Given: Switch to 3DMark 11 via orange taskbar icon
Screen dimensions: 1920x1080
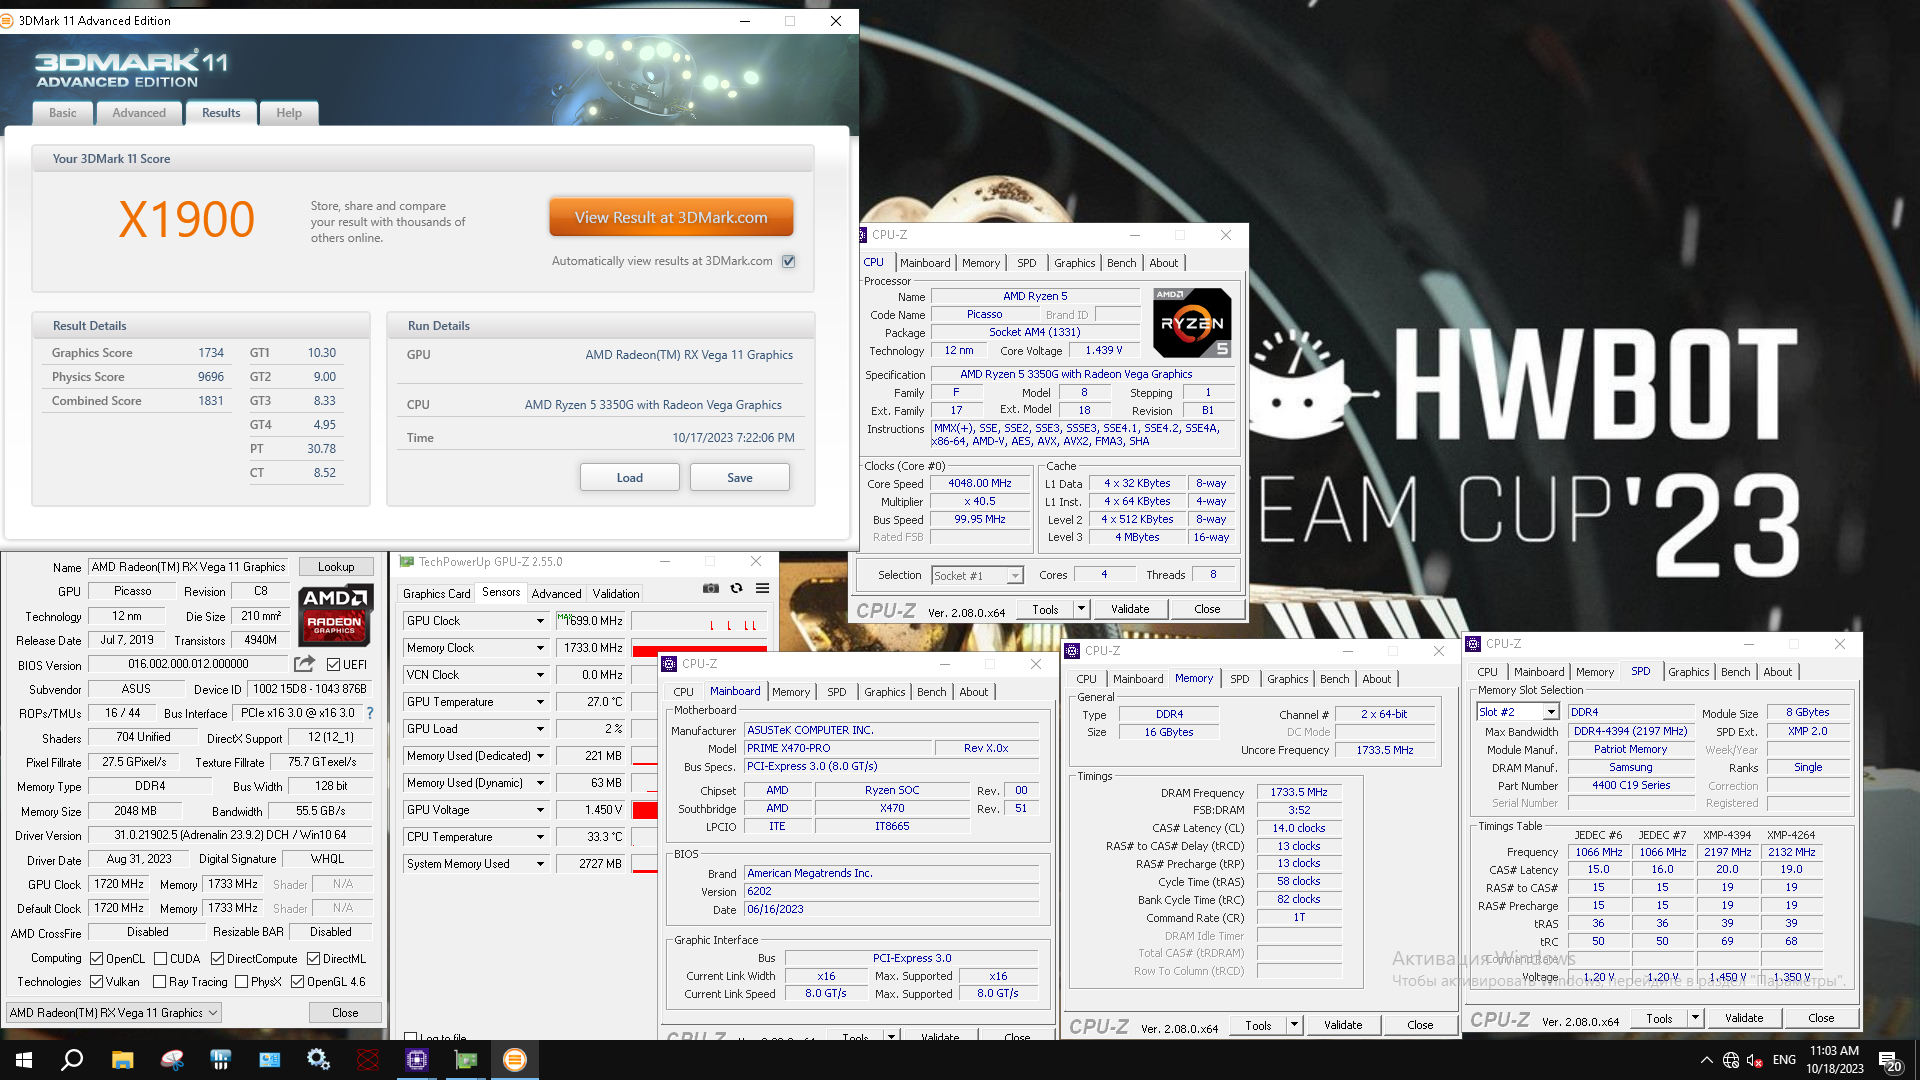Looking at the screenshot, I should pyautogui.click(x=515, y=1060).
